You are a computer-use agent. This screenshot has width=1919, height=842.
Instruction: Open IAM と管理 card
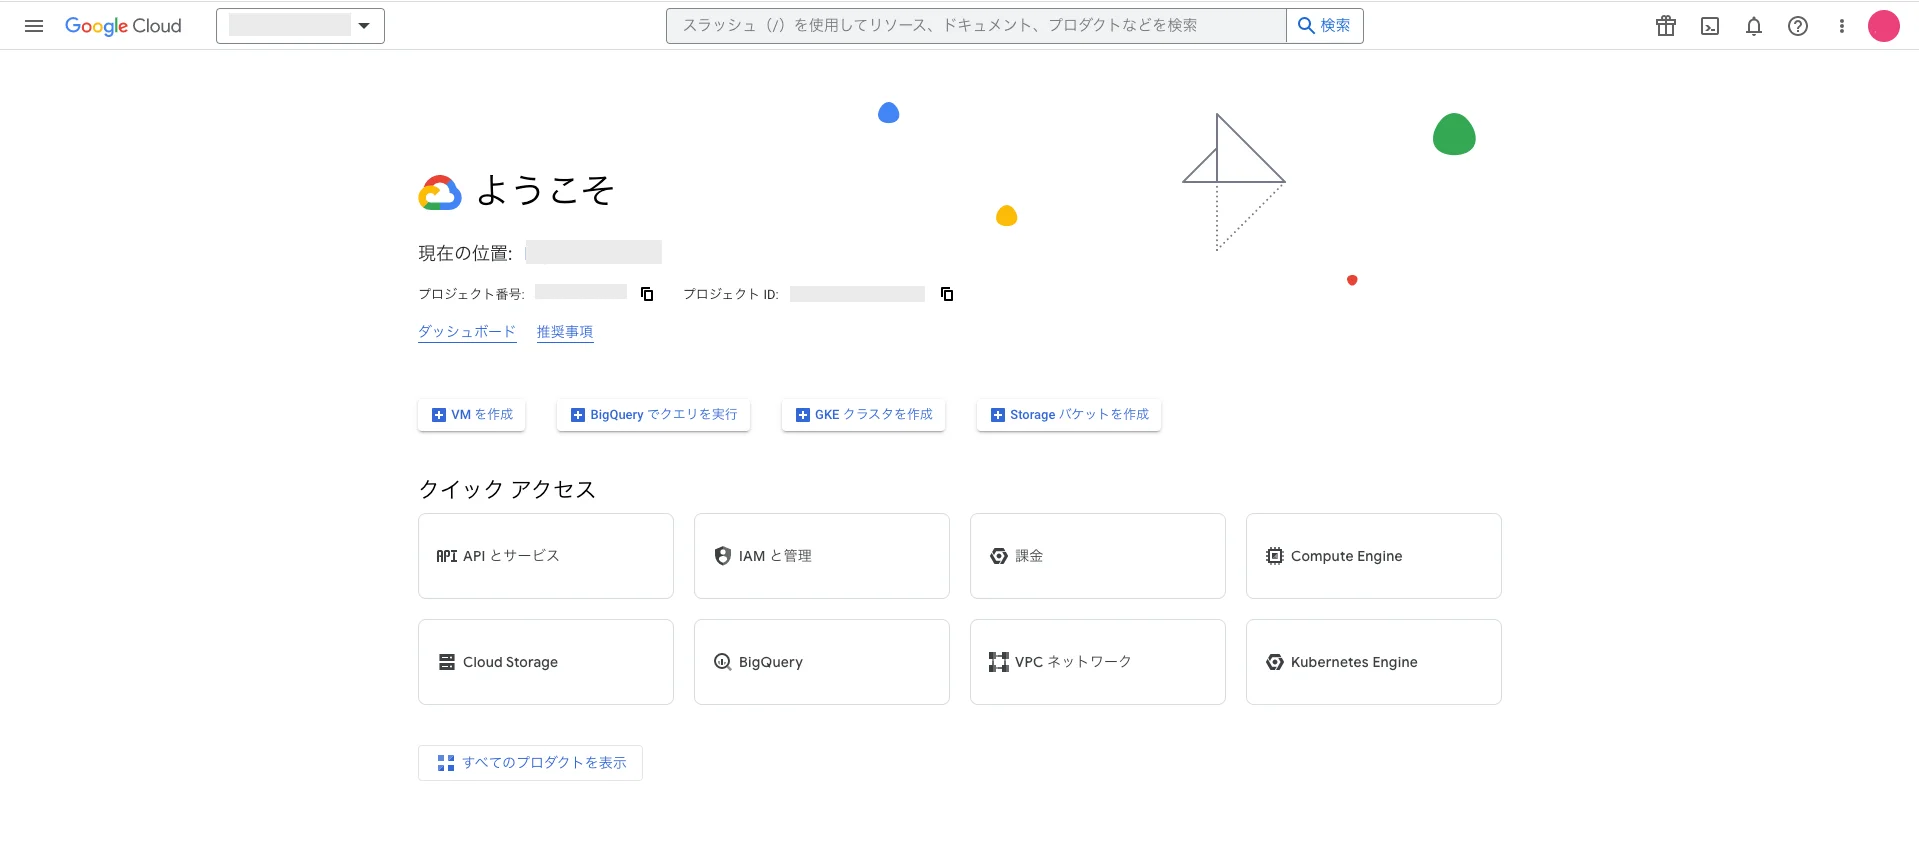coord(822,556)
